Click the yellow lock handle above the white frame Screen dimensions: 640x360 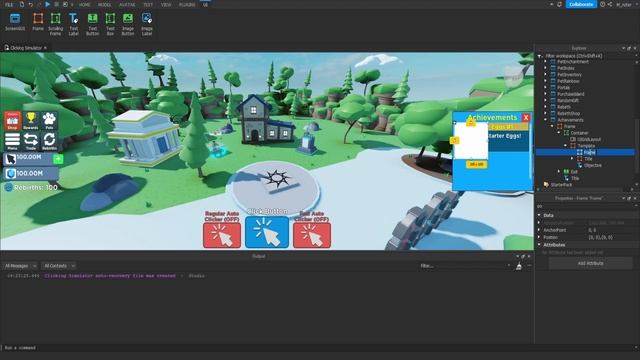471,122
